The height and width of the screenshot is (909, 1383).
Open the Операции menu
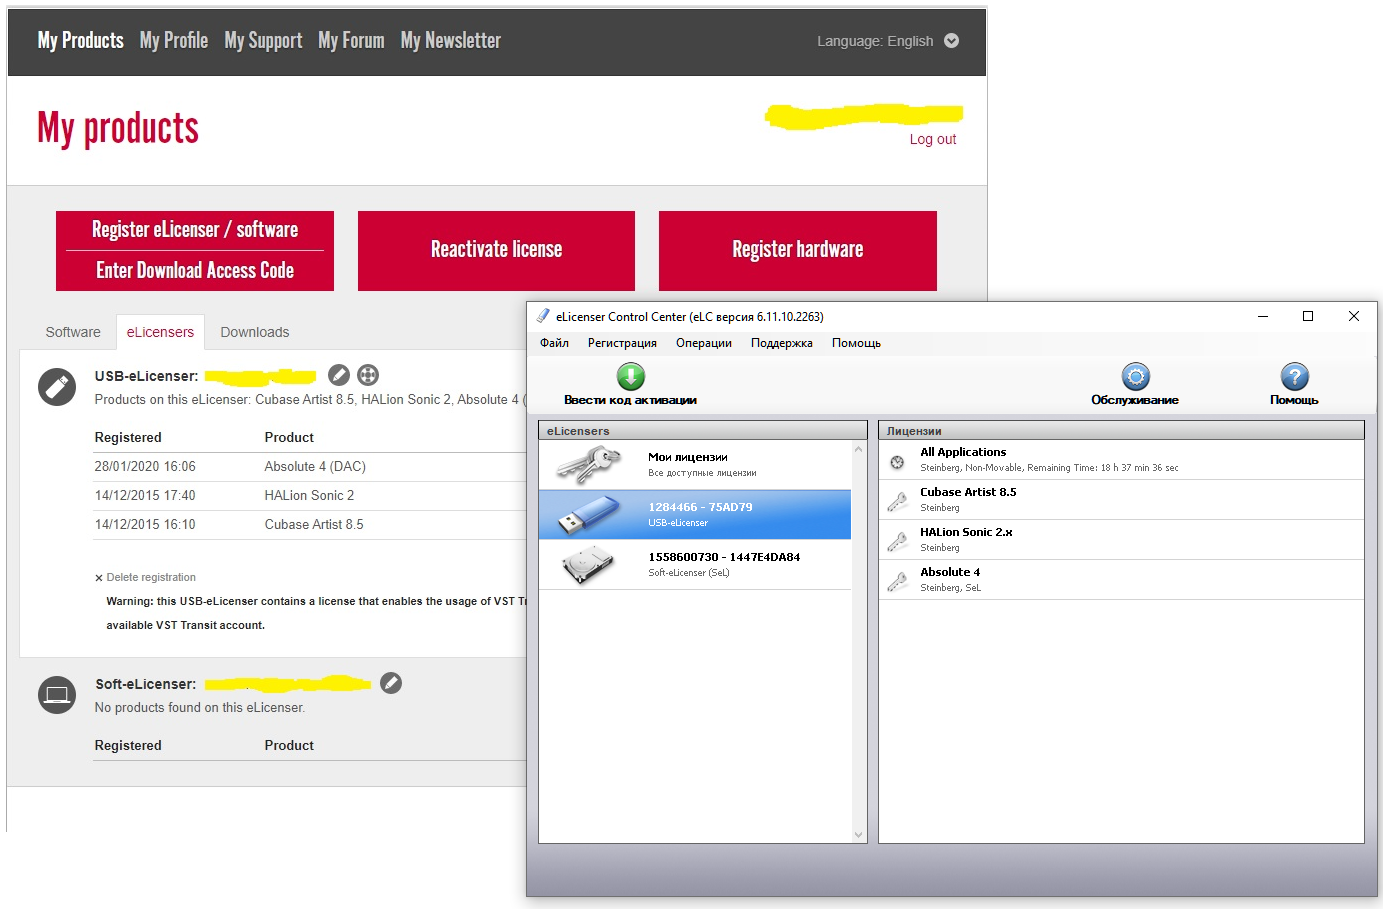pyautogui.click(x=704, y=343)
